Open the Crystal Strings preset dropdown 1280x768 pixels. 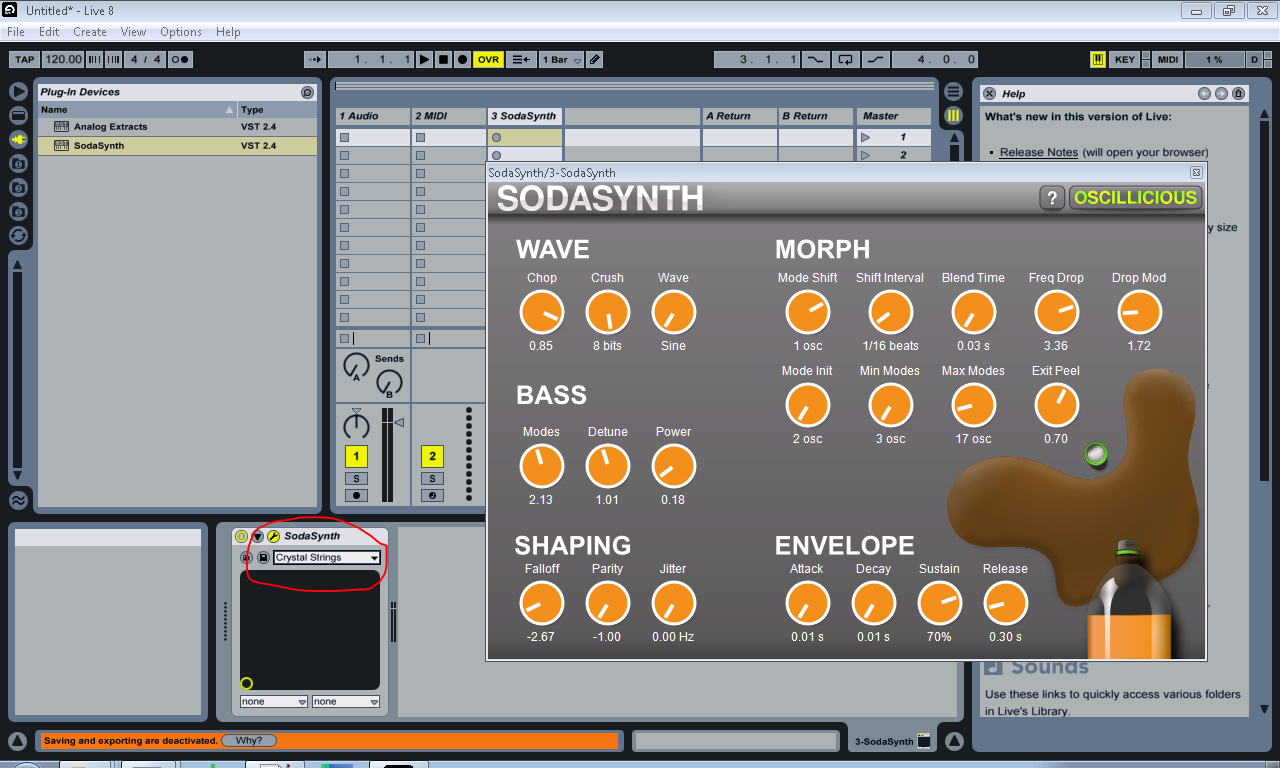click(x=328, y=558)
